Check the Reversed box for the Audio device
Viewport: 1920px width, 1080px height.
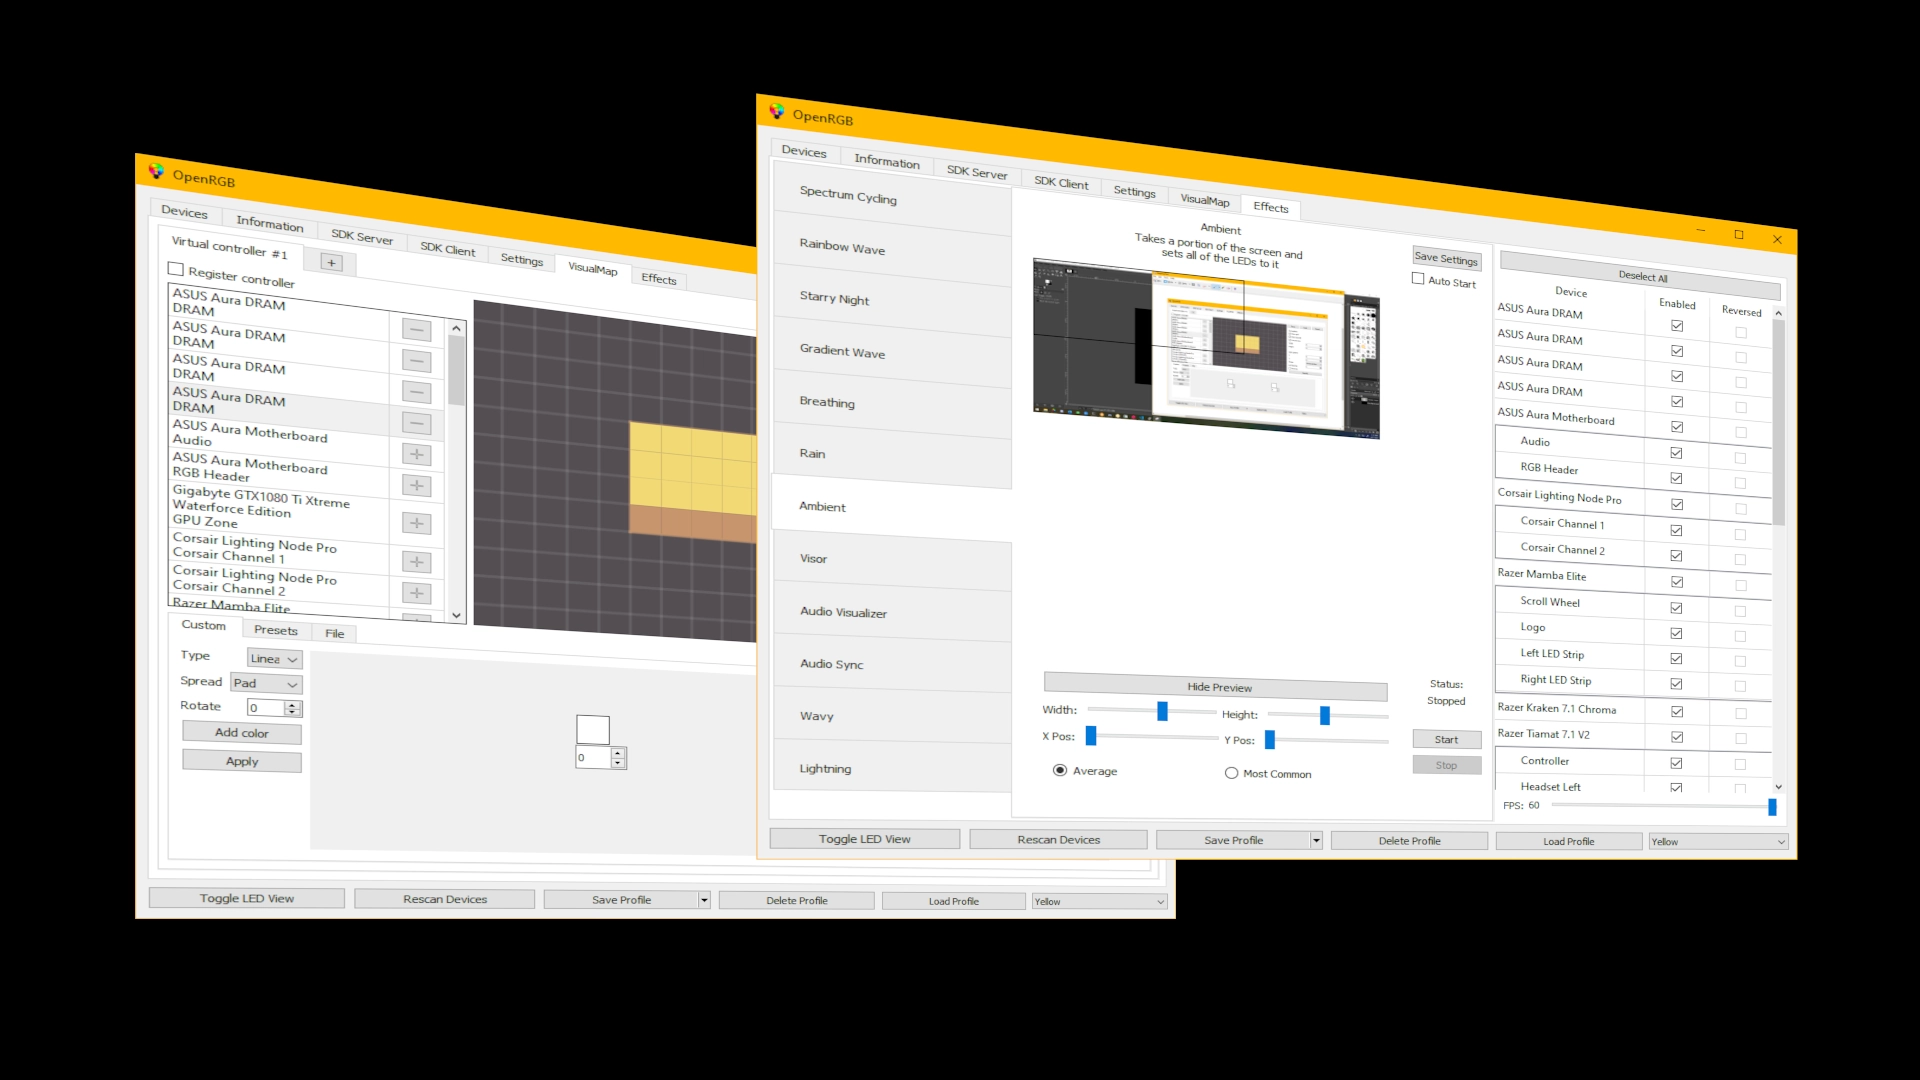click(x=1741, y=452)
